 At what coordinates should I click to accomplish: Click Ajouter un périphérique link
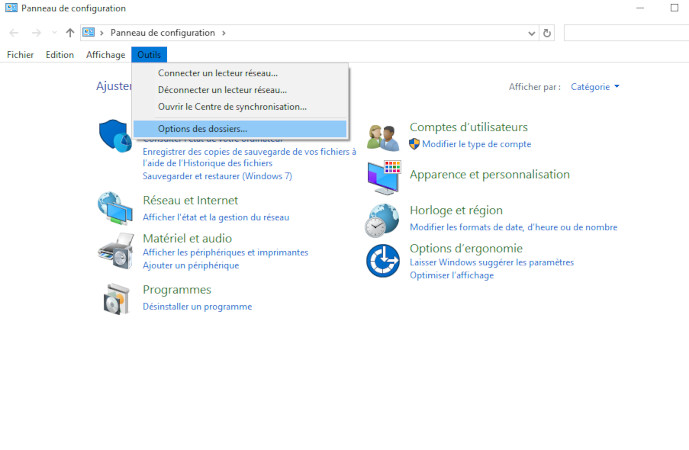[191, 265]
